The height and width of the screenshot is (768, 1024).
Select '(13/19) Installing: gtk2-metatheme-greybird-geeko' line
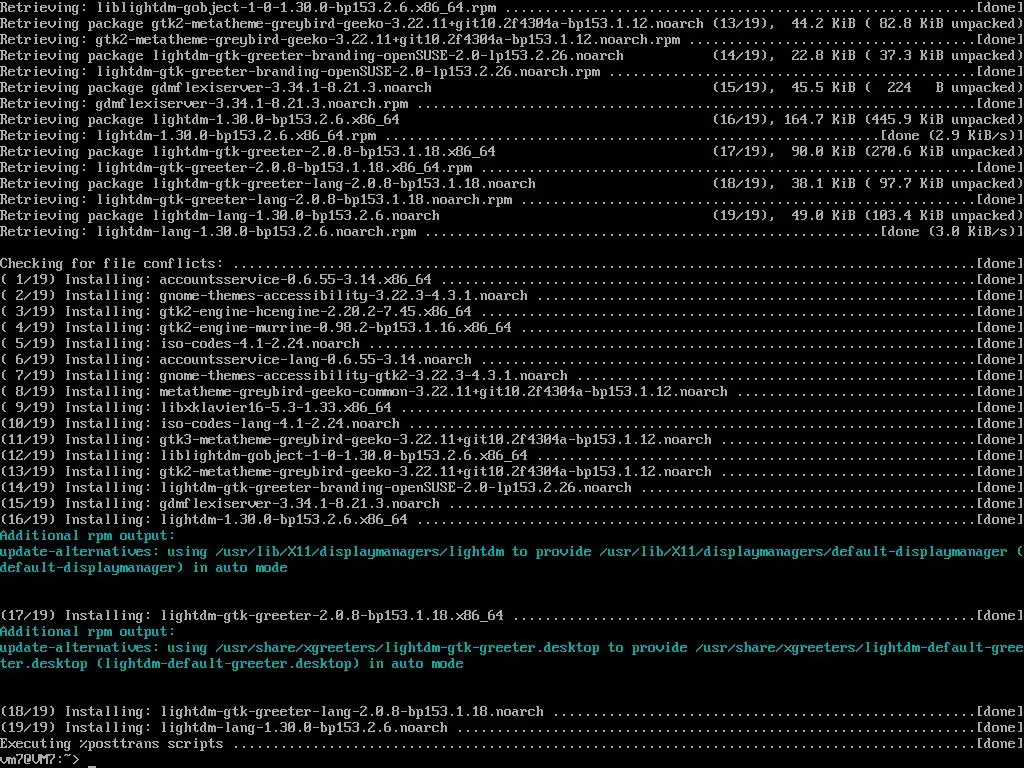pyautogui.click(x=512, y=472)
